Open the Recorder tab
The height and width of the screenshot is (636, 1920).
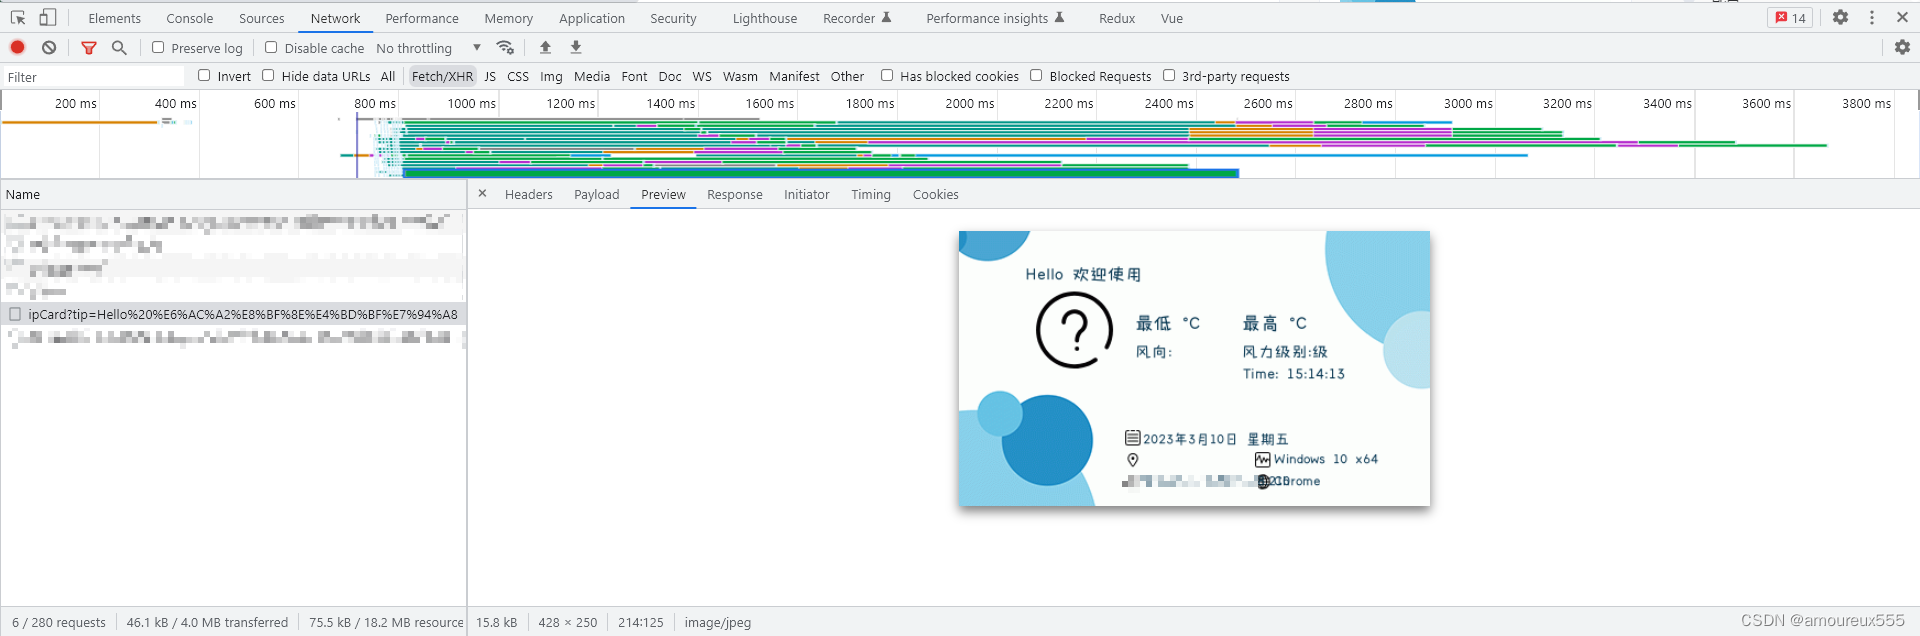tap(857, 18)
